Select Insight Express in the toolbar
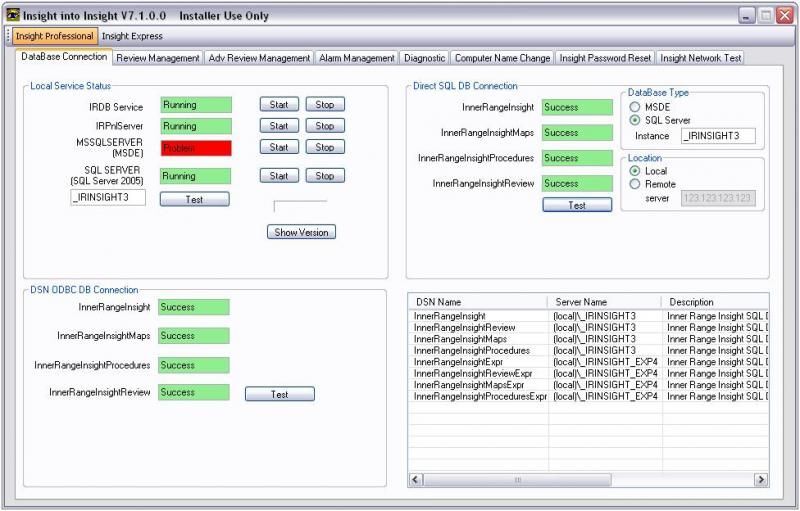 132,36
